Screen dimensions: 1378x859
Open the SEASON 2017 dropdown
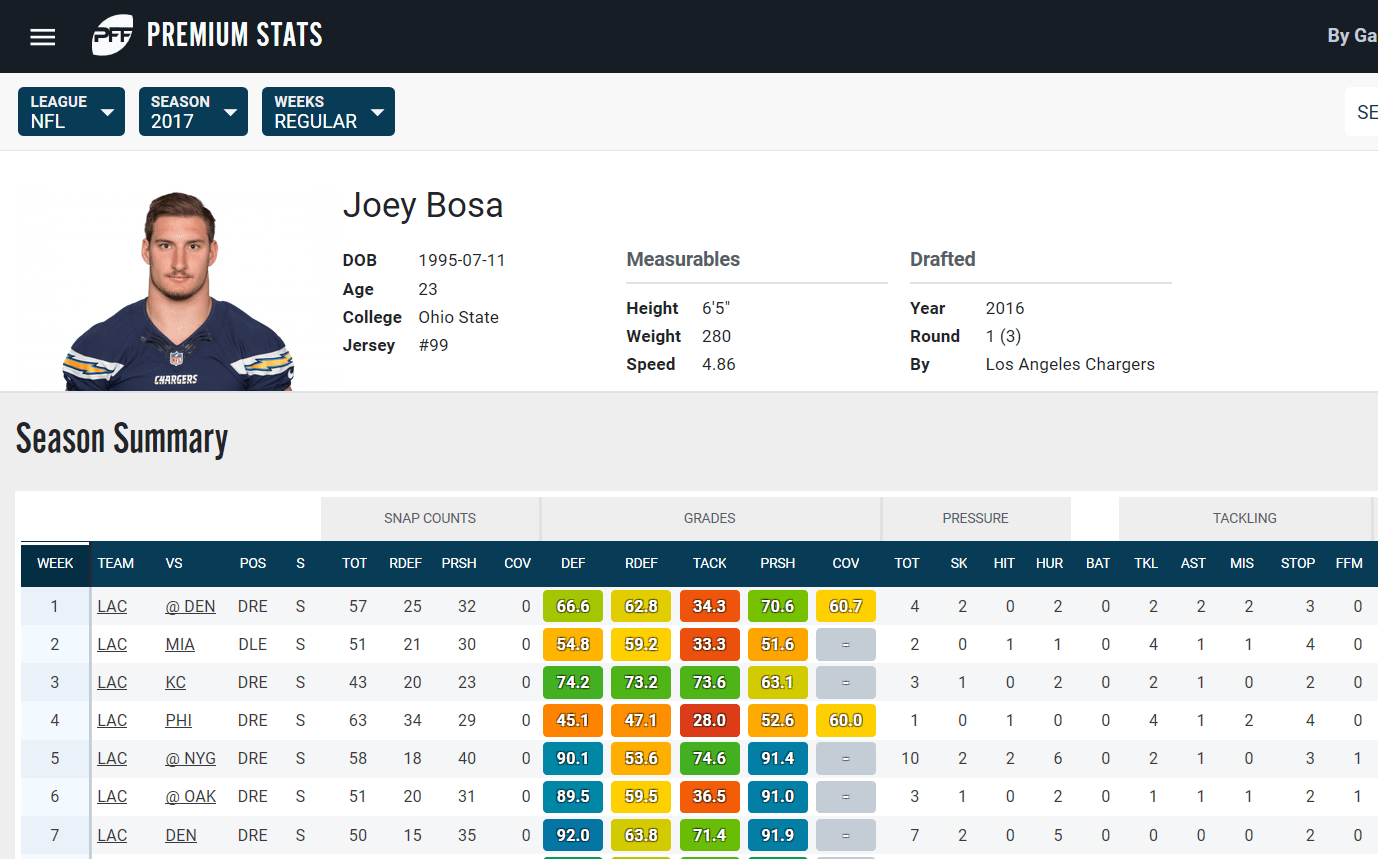[x=193, y=111]
